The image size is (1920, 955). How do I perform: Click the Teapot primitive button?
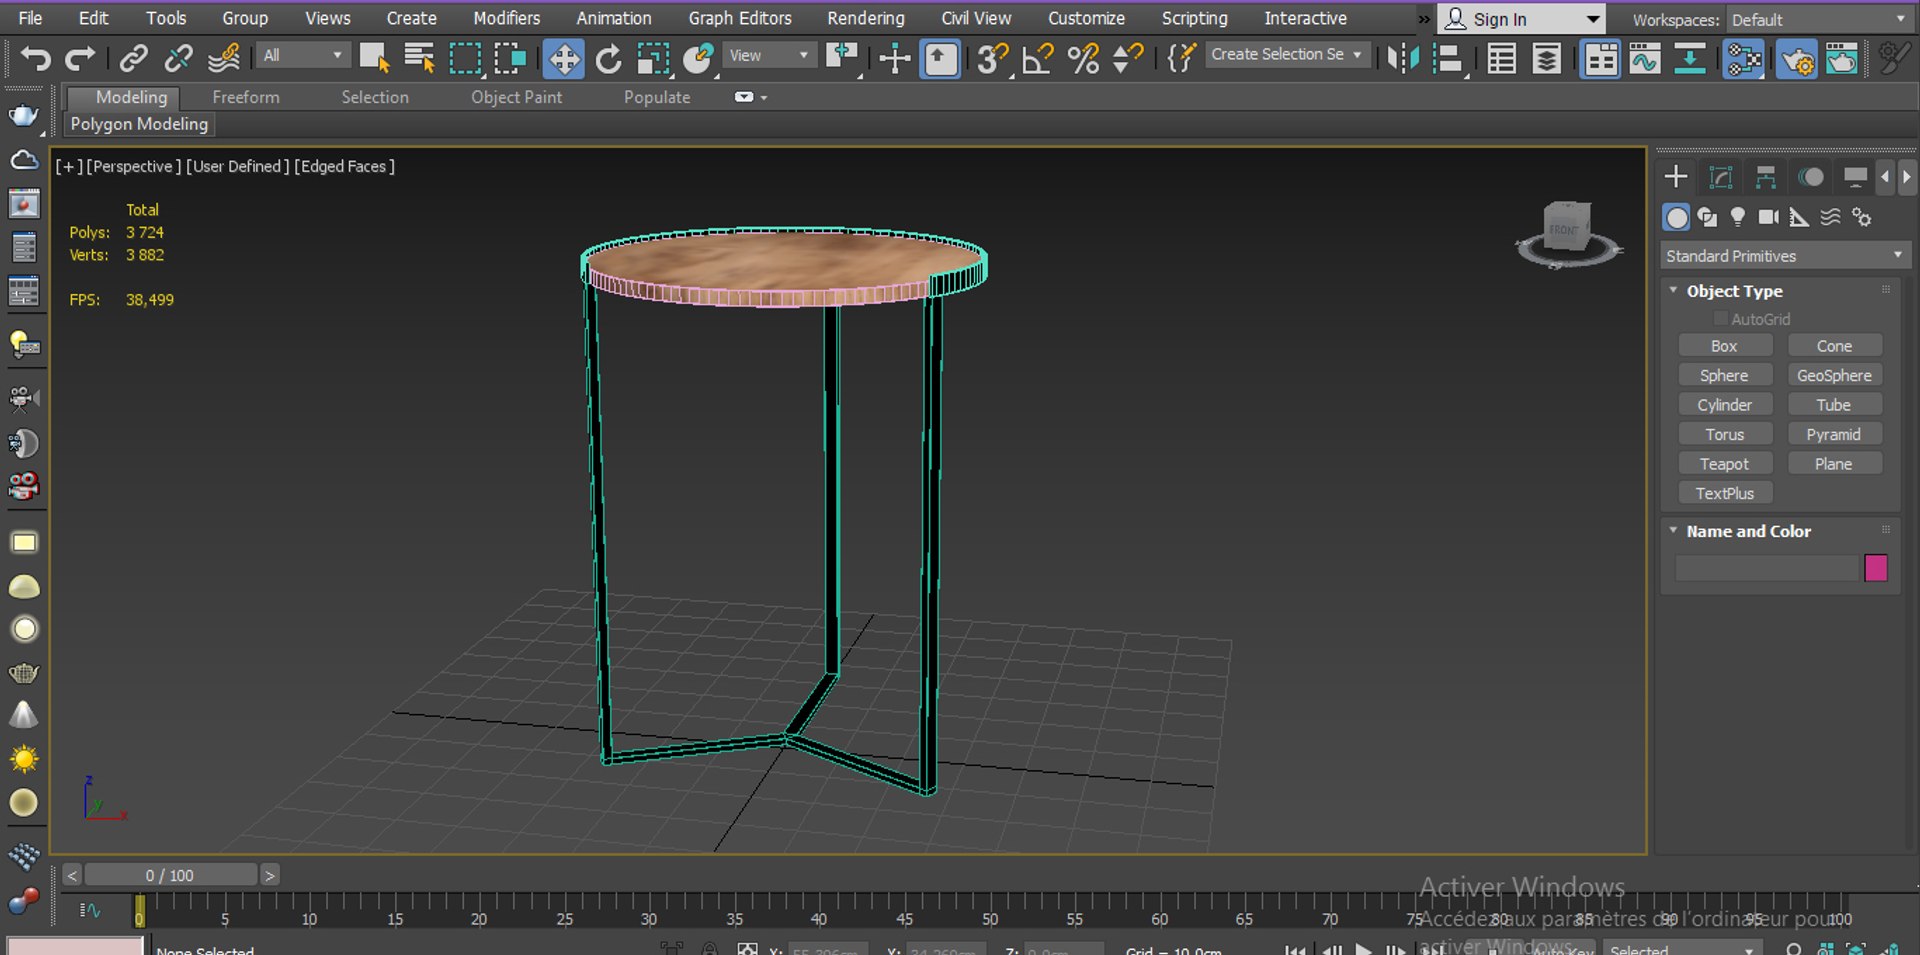(x=1725, y=464)
